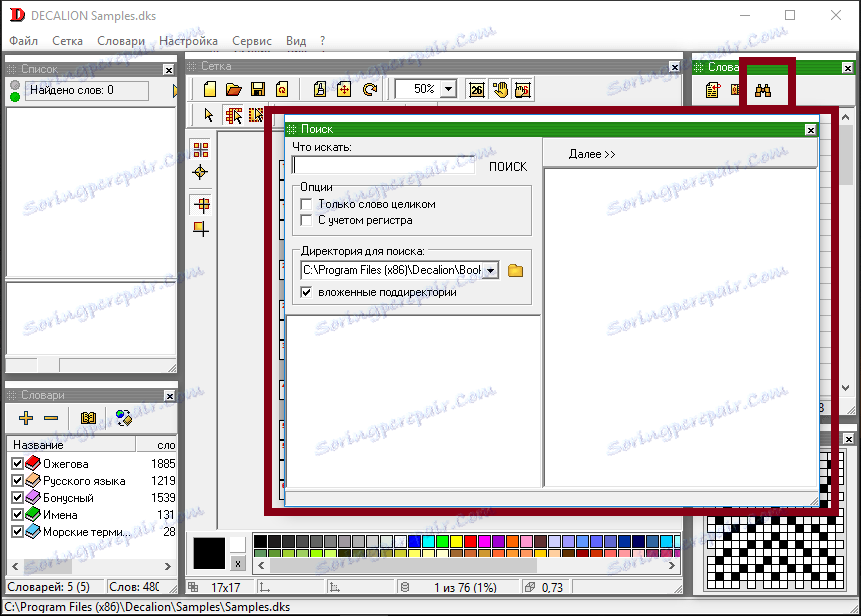This screenshot has height=616, width=861.
Task: Add a dictionary with the plus icon
Action: click(26, 418)
